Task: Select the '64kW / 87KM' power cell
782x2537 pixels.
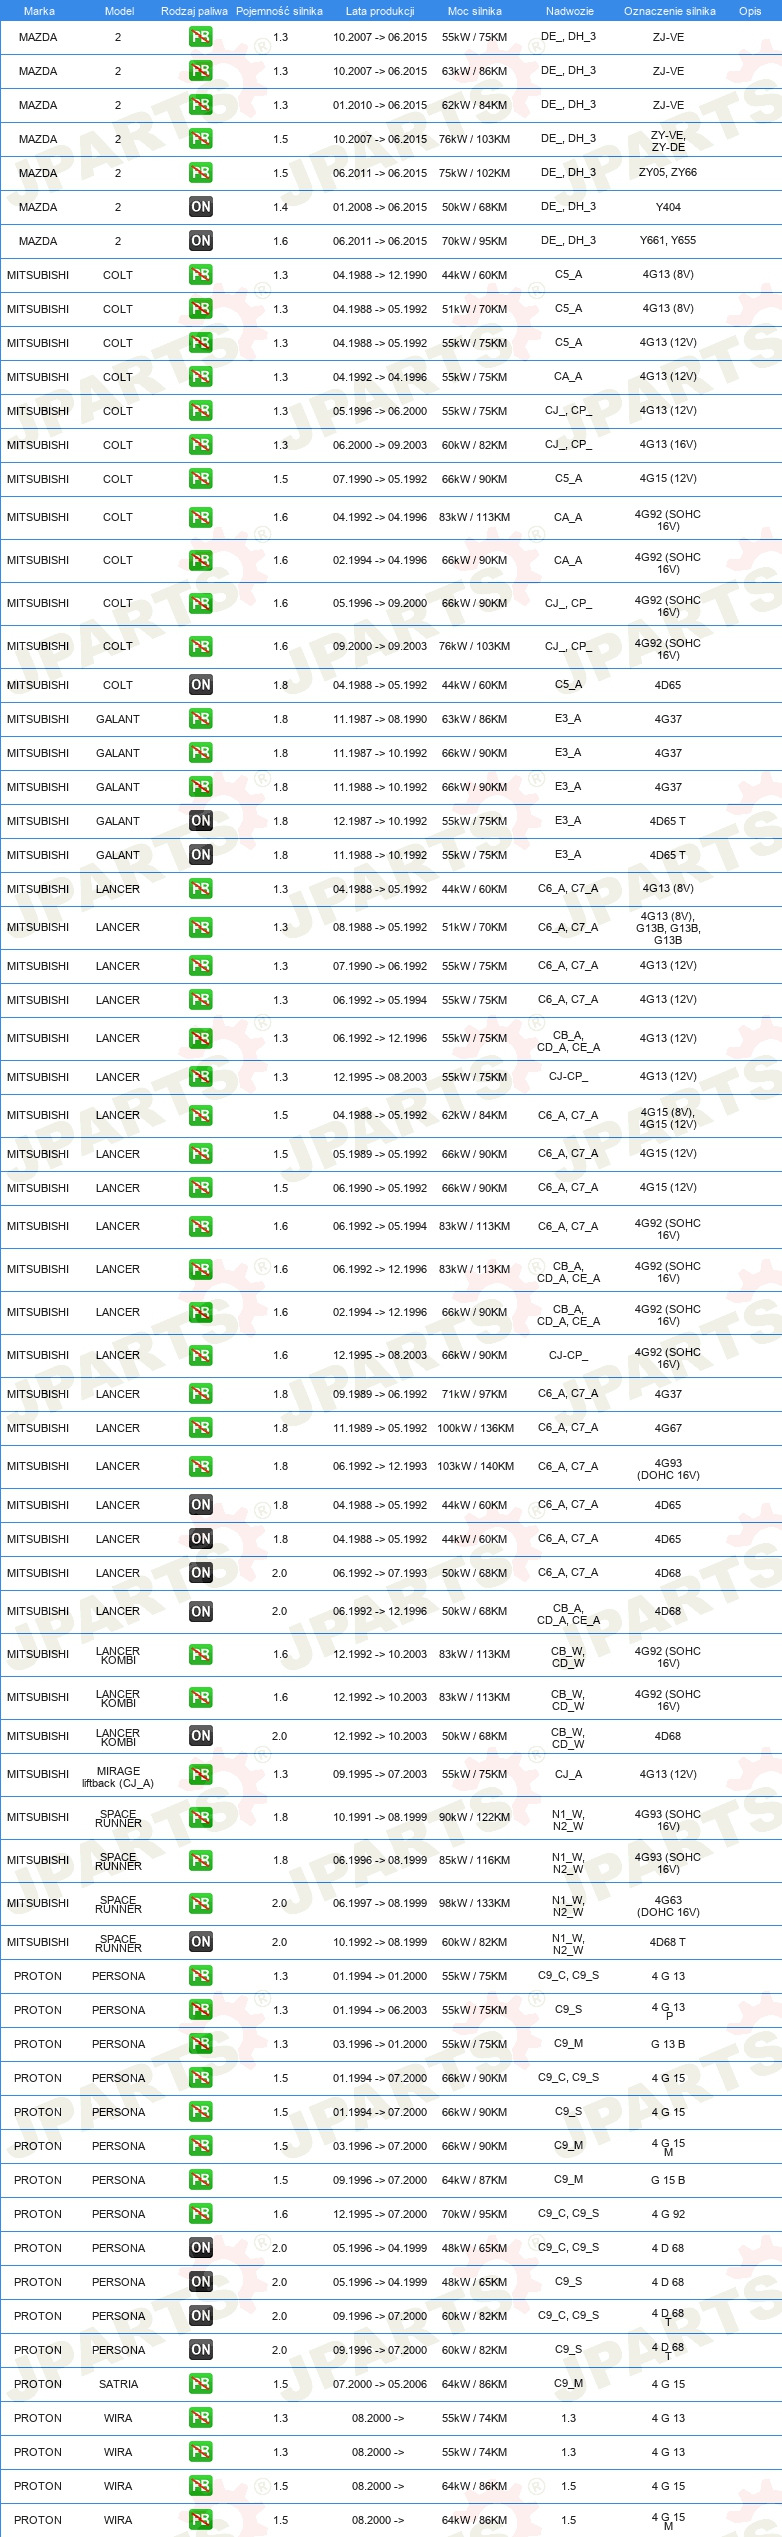Action: [475, 2180]
